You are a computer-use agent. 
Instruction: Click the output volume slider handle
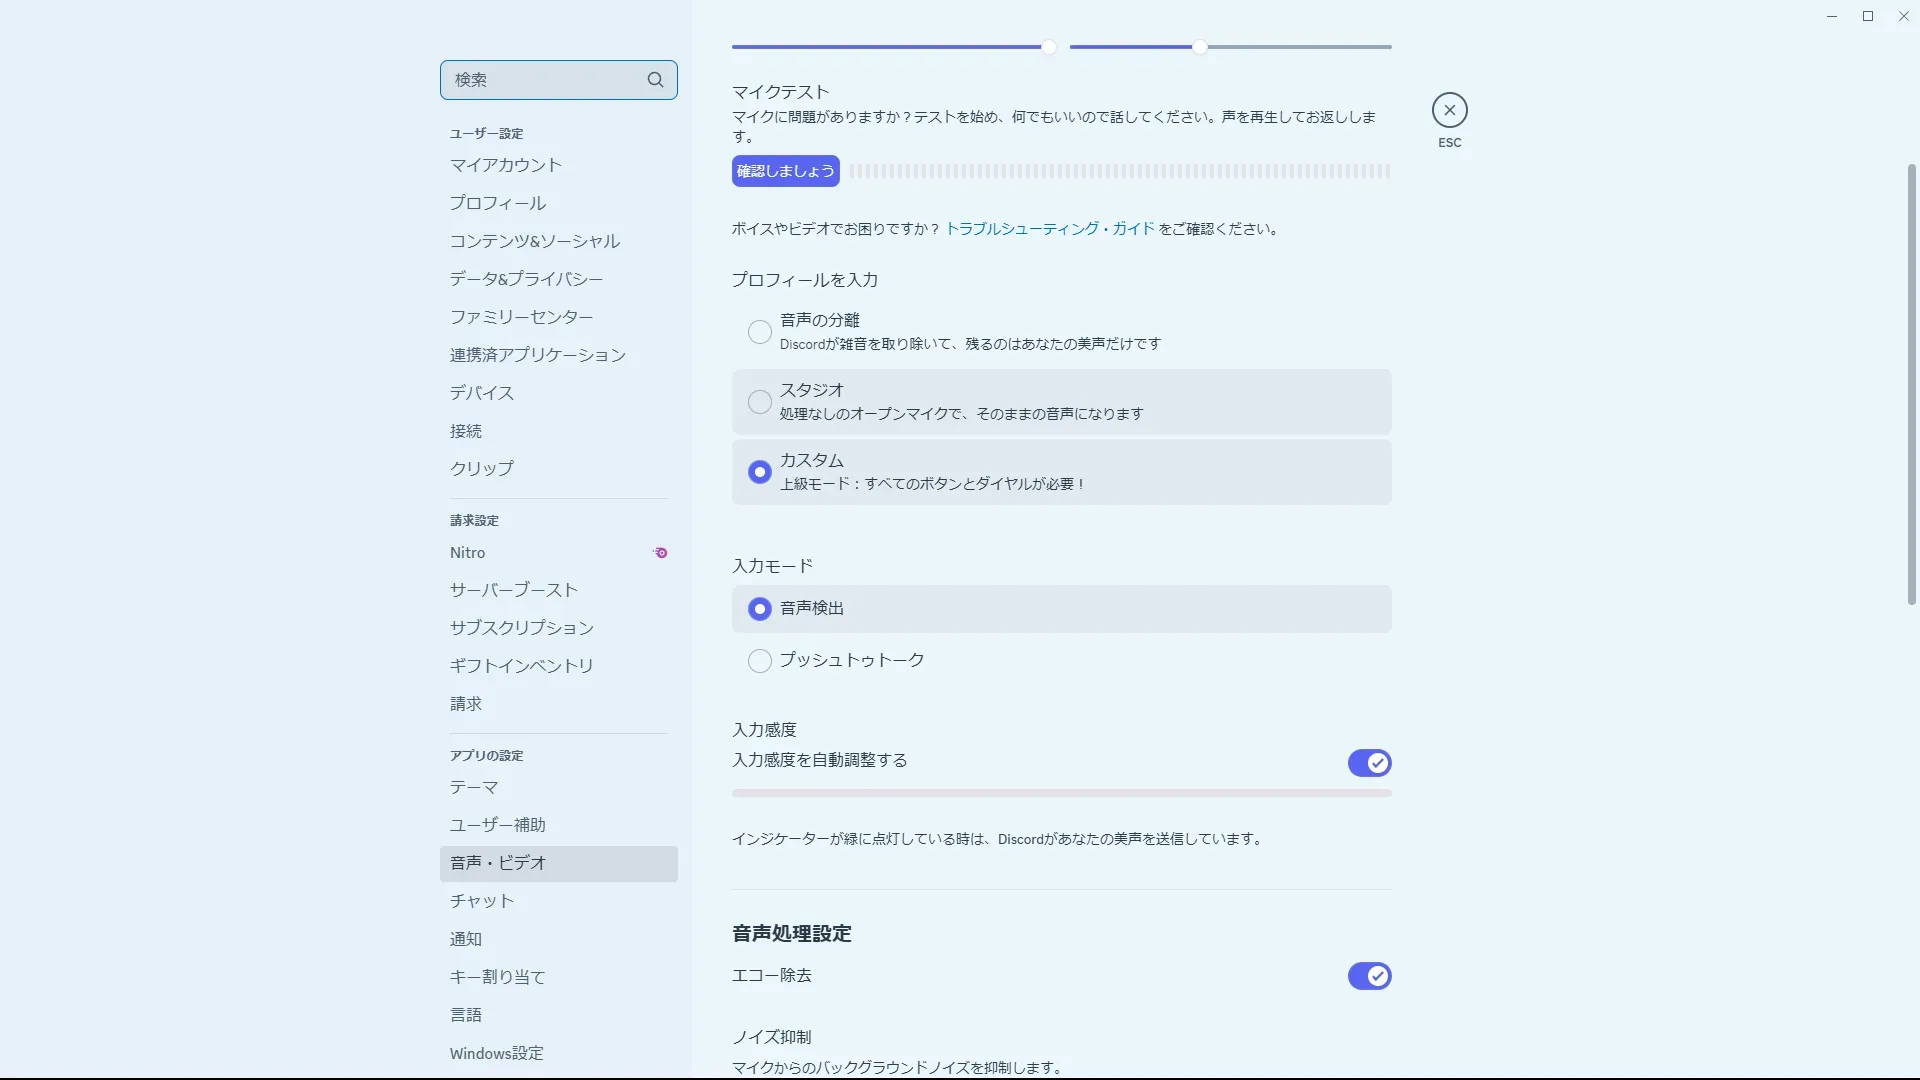pyautogui.click(x=1200, y=47)
